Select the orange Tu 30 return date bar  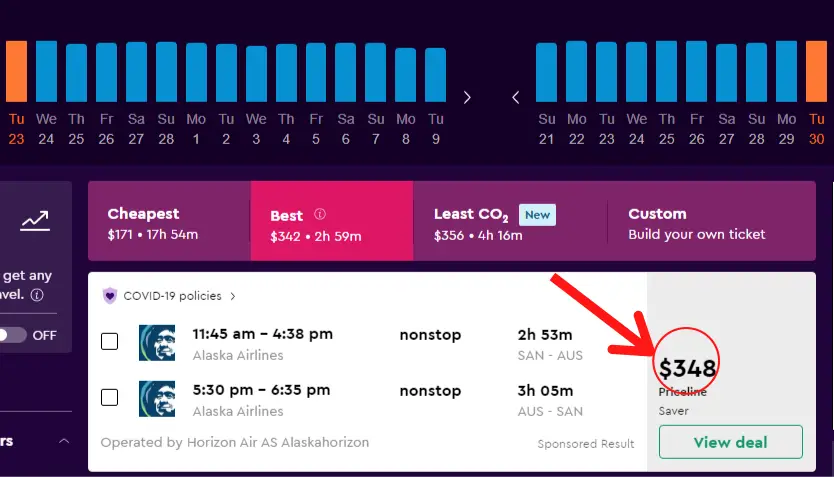tap(816, 71)
